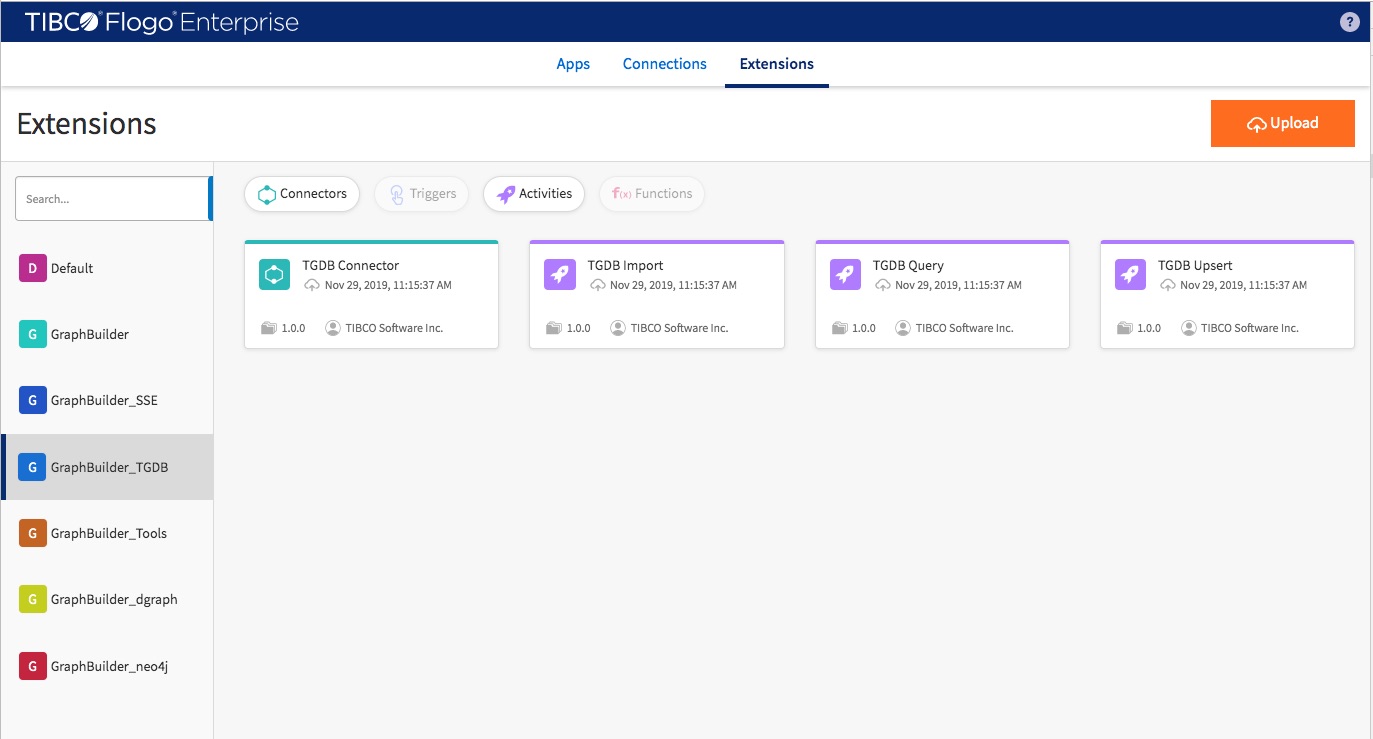Focus the Search extensions field
The height and width of the screenshot is (739, 1373).
point(112,199)
